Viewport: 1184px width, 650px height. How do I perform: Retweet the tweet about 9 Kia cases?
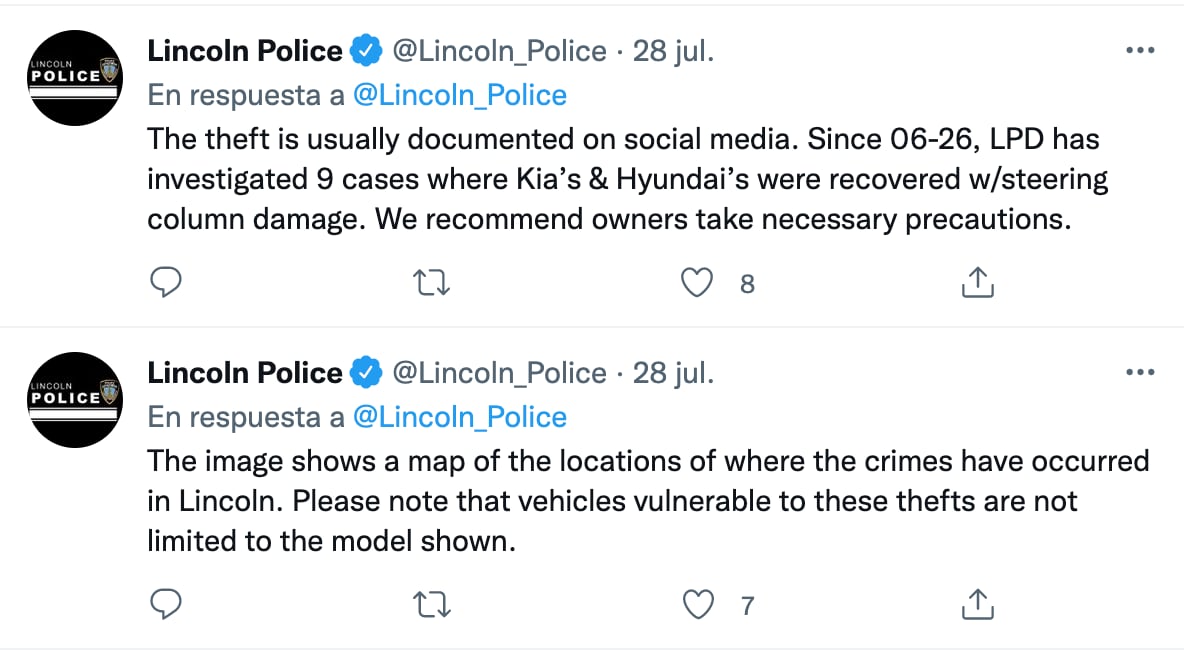tap(432, 284)
